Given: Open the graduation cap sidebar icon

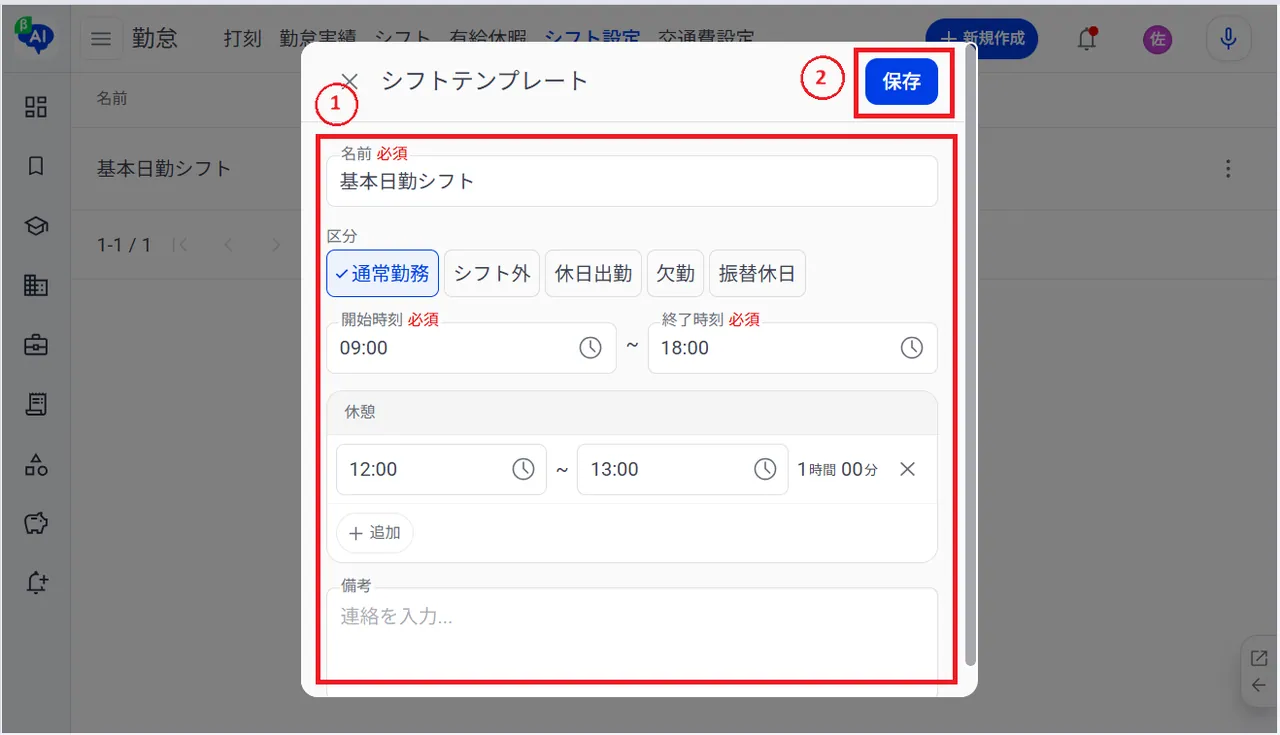Looking at the screenshot, I should point(36,226).
